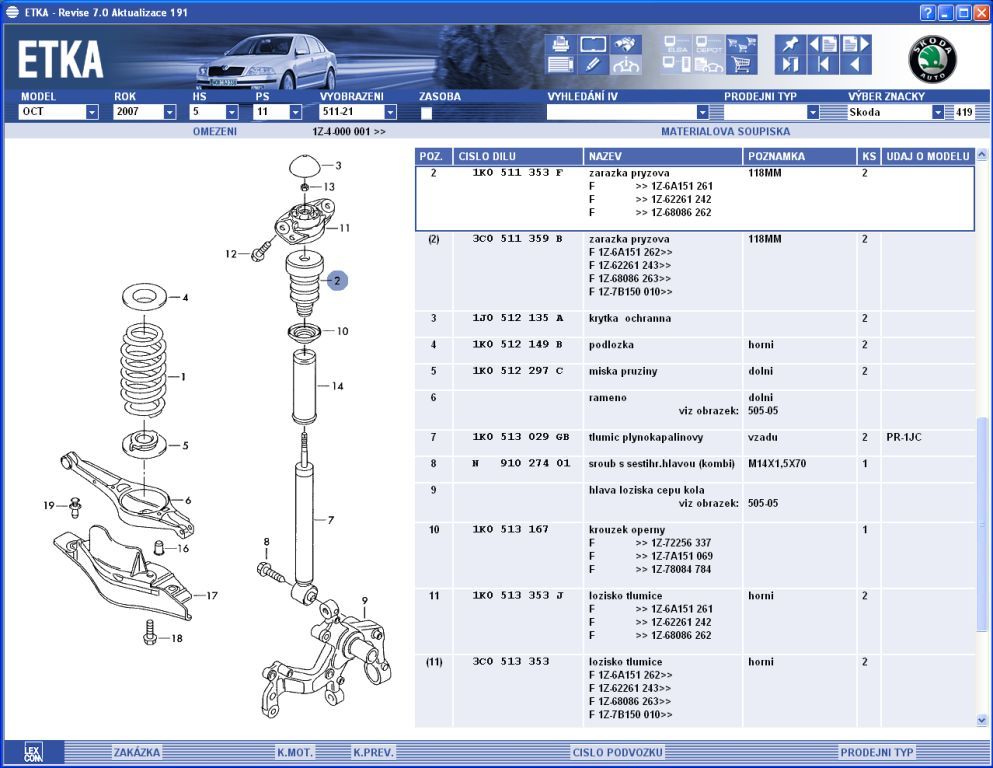Viewport: 993px width, 768px height.
Task: Click the pushpin icon
Action: click(x=790, y=44)
